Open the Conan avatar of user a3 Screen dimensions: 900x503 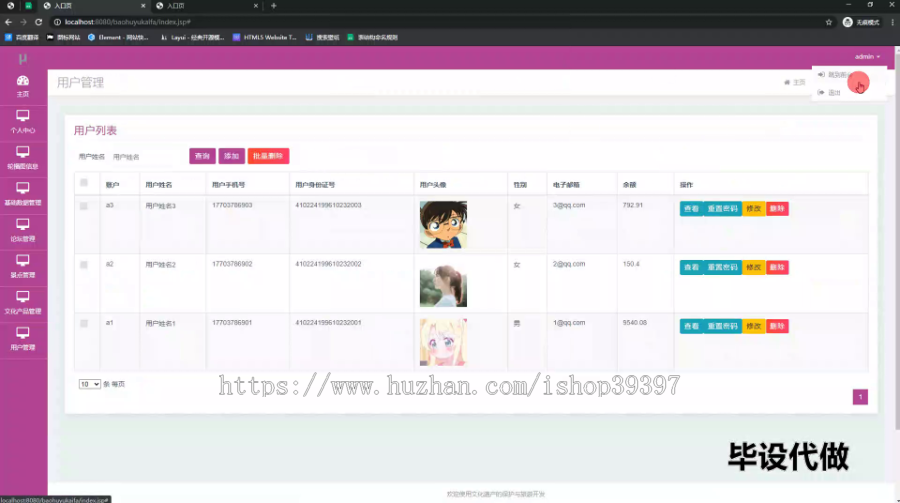[x=443, y=225]
